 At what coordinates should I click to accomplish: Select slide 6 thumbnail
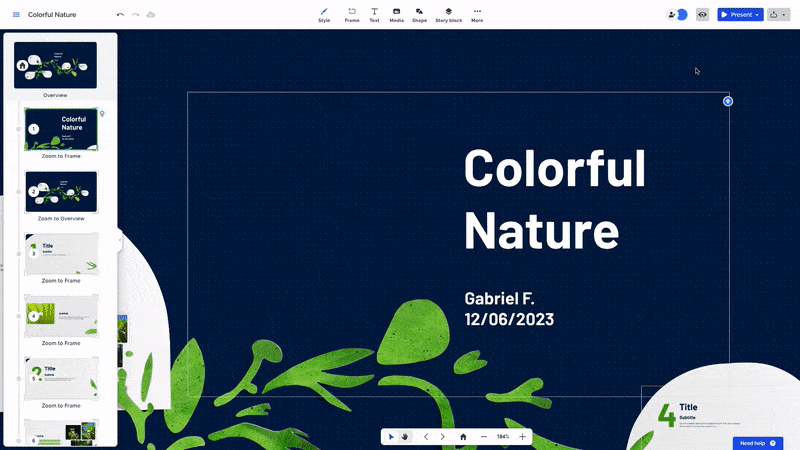[61, 433]
